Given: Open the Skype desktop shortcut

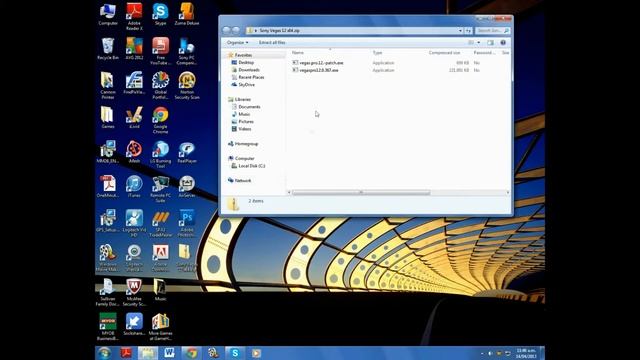Looking at the screenshot, I should (160, 14).
